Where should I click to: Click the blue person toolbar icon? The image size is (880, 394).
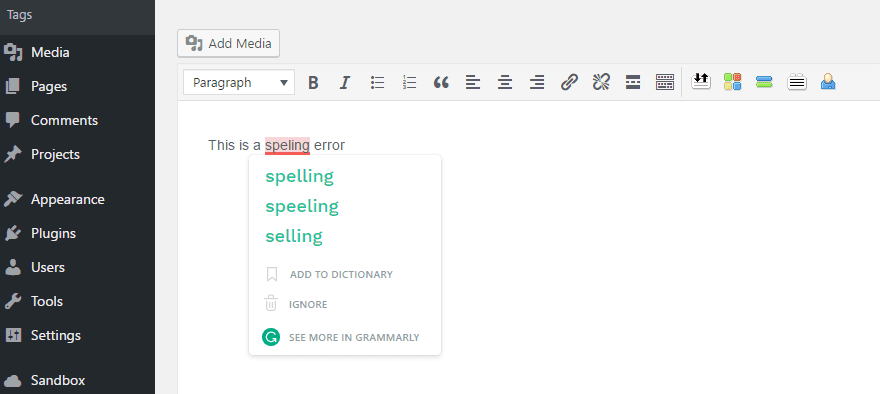pos(828,82)
